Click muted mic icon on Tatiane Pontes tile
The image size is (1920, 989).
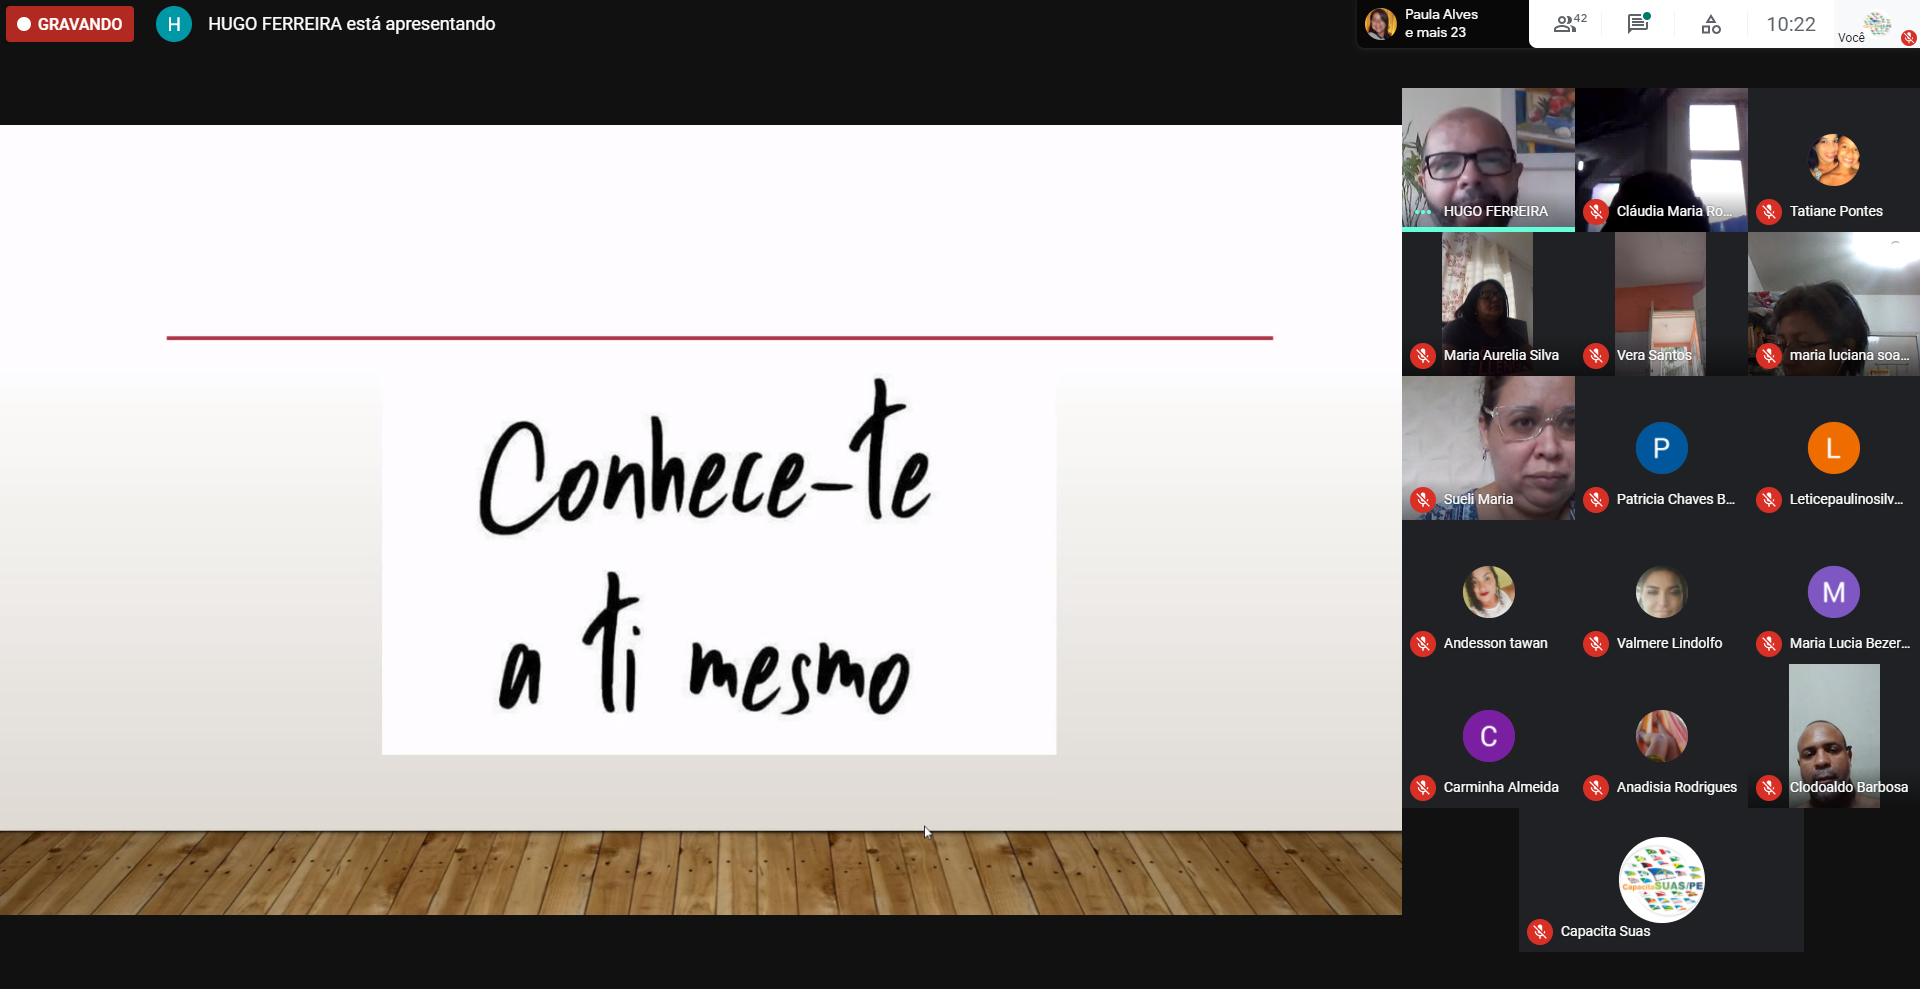(x=1769, y=212)
